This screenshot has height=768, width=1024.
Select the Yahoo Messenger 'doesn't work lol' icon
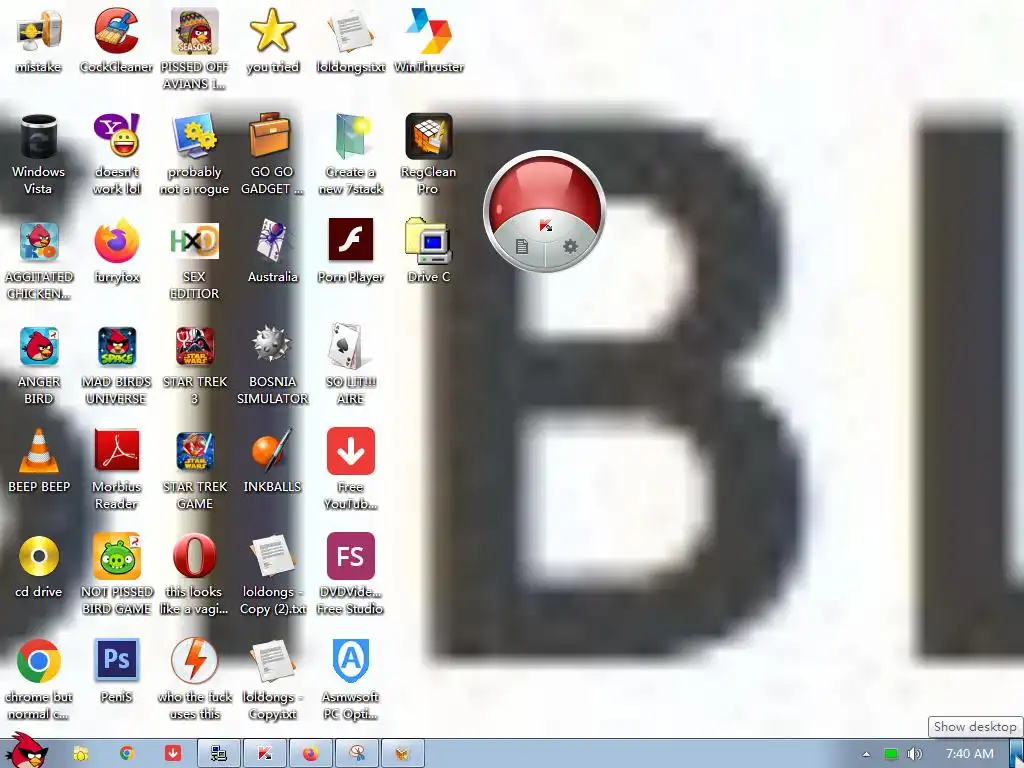tap(116, 136)
